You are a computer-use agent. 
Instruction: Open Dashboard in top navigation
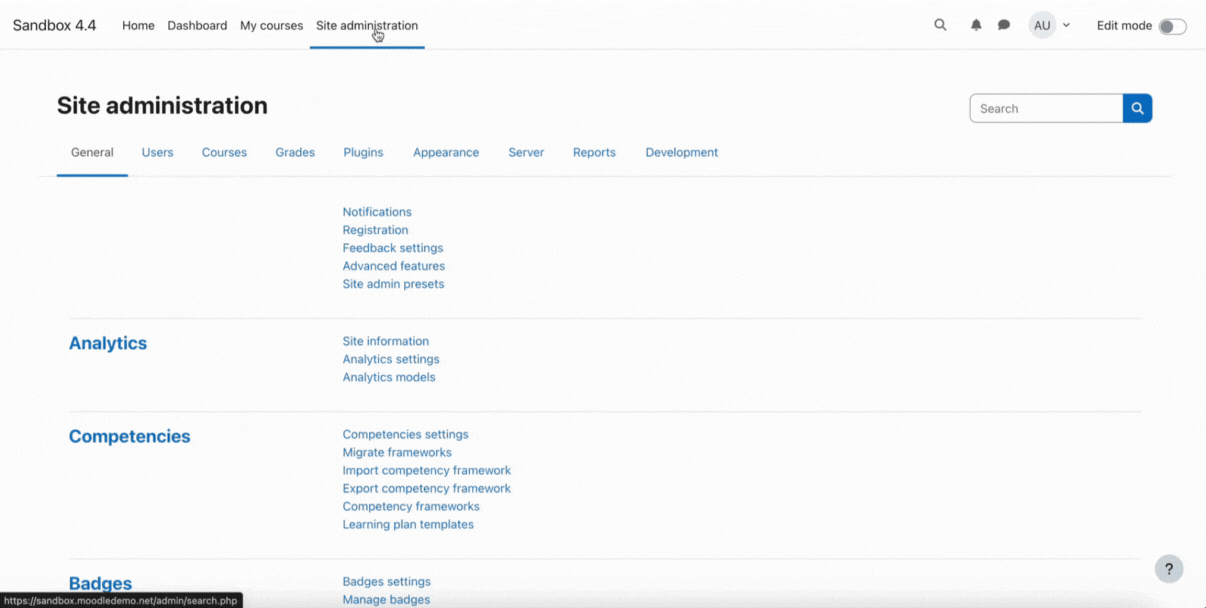(197, 25)
